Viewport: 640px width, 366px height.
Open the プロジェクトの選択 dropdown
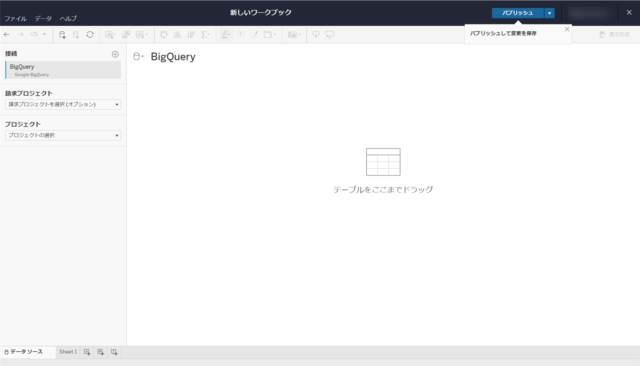(63, 135)
